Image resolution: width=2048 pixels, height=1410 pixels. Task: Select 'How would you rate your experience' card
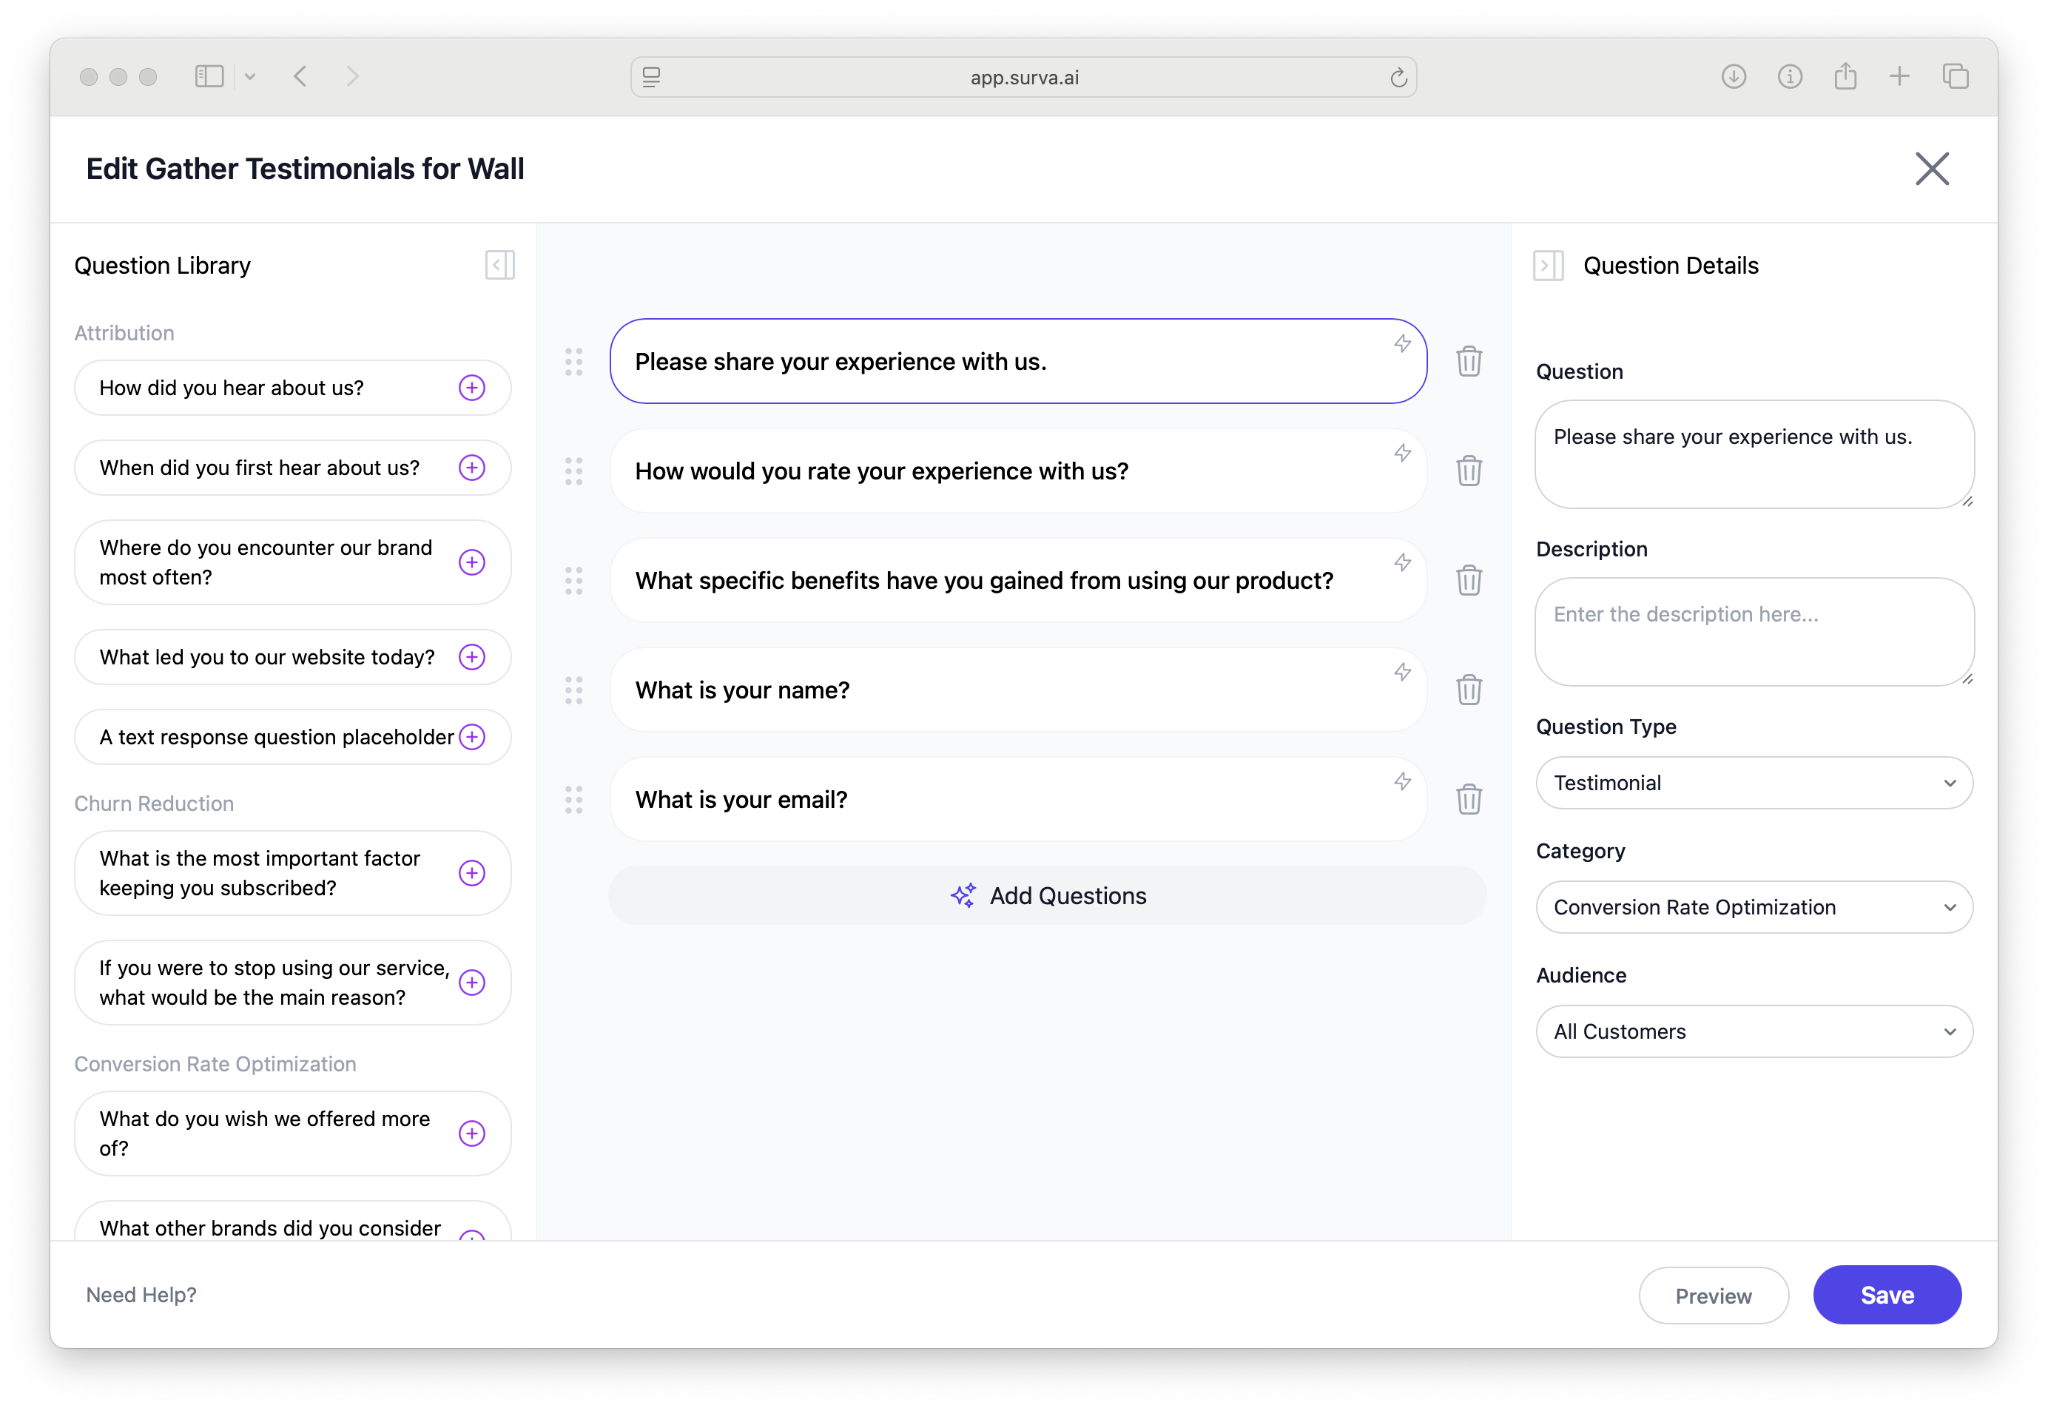point(1000,471)
